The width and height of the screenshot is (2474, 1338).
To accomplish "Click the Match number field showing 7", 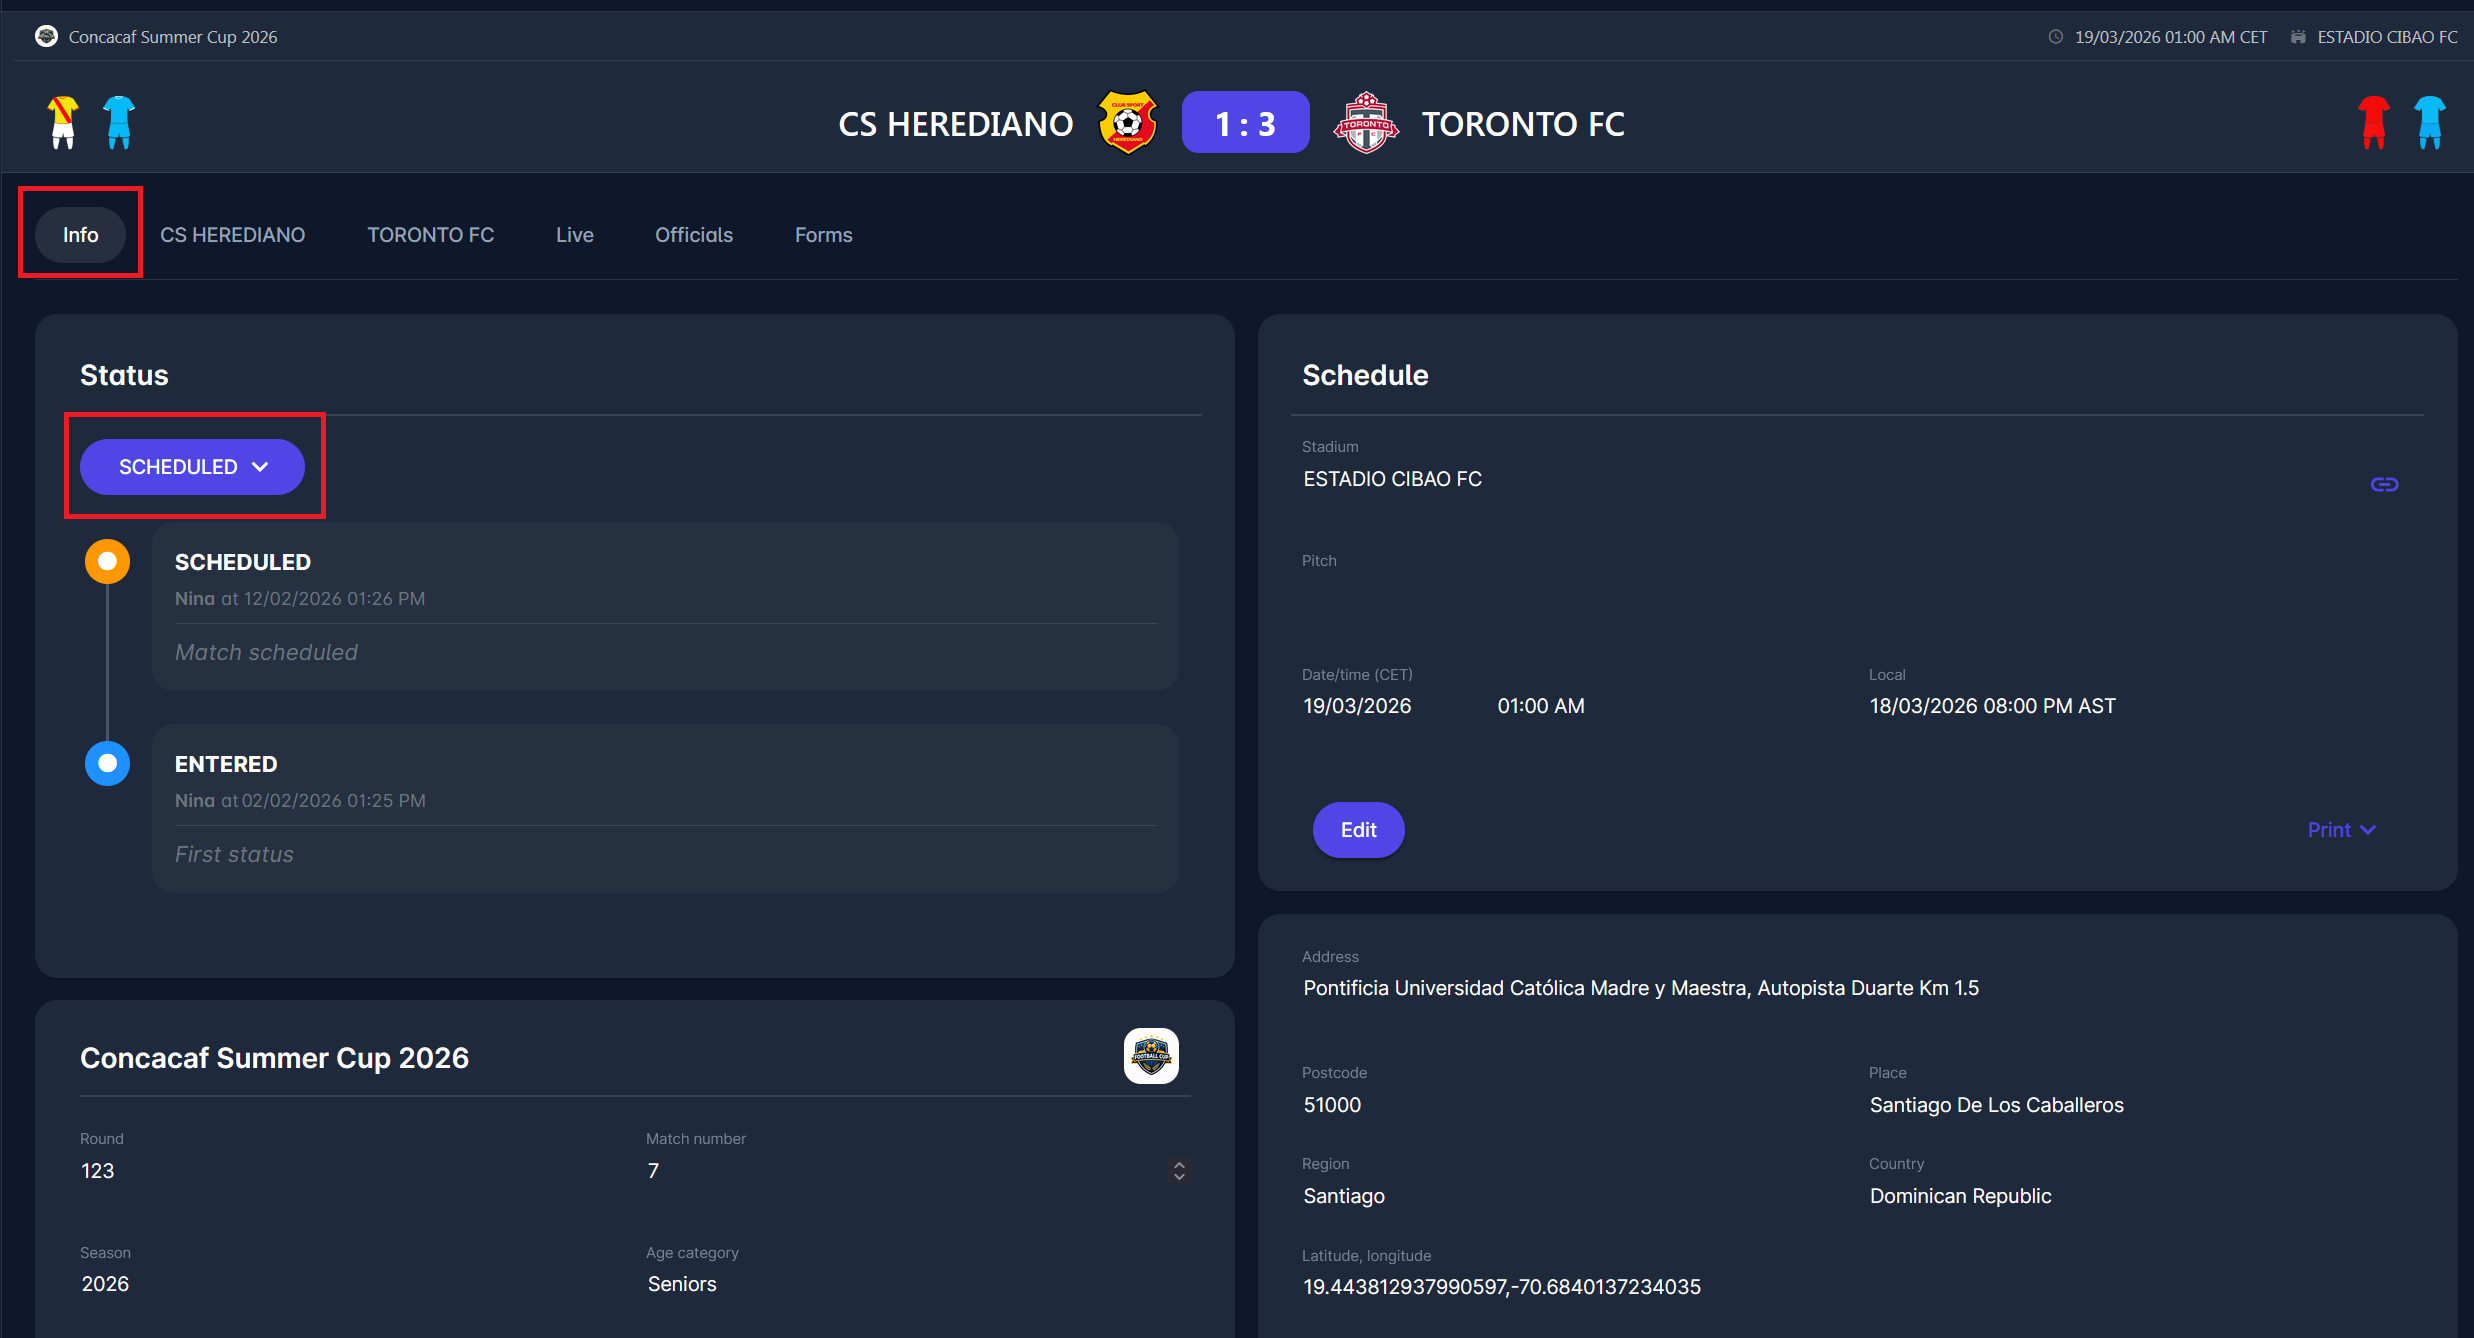I will coord(900,1170).
